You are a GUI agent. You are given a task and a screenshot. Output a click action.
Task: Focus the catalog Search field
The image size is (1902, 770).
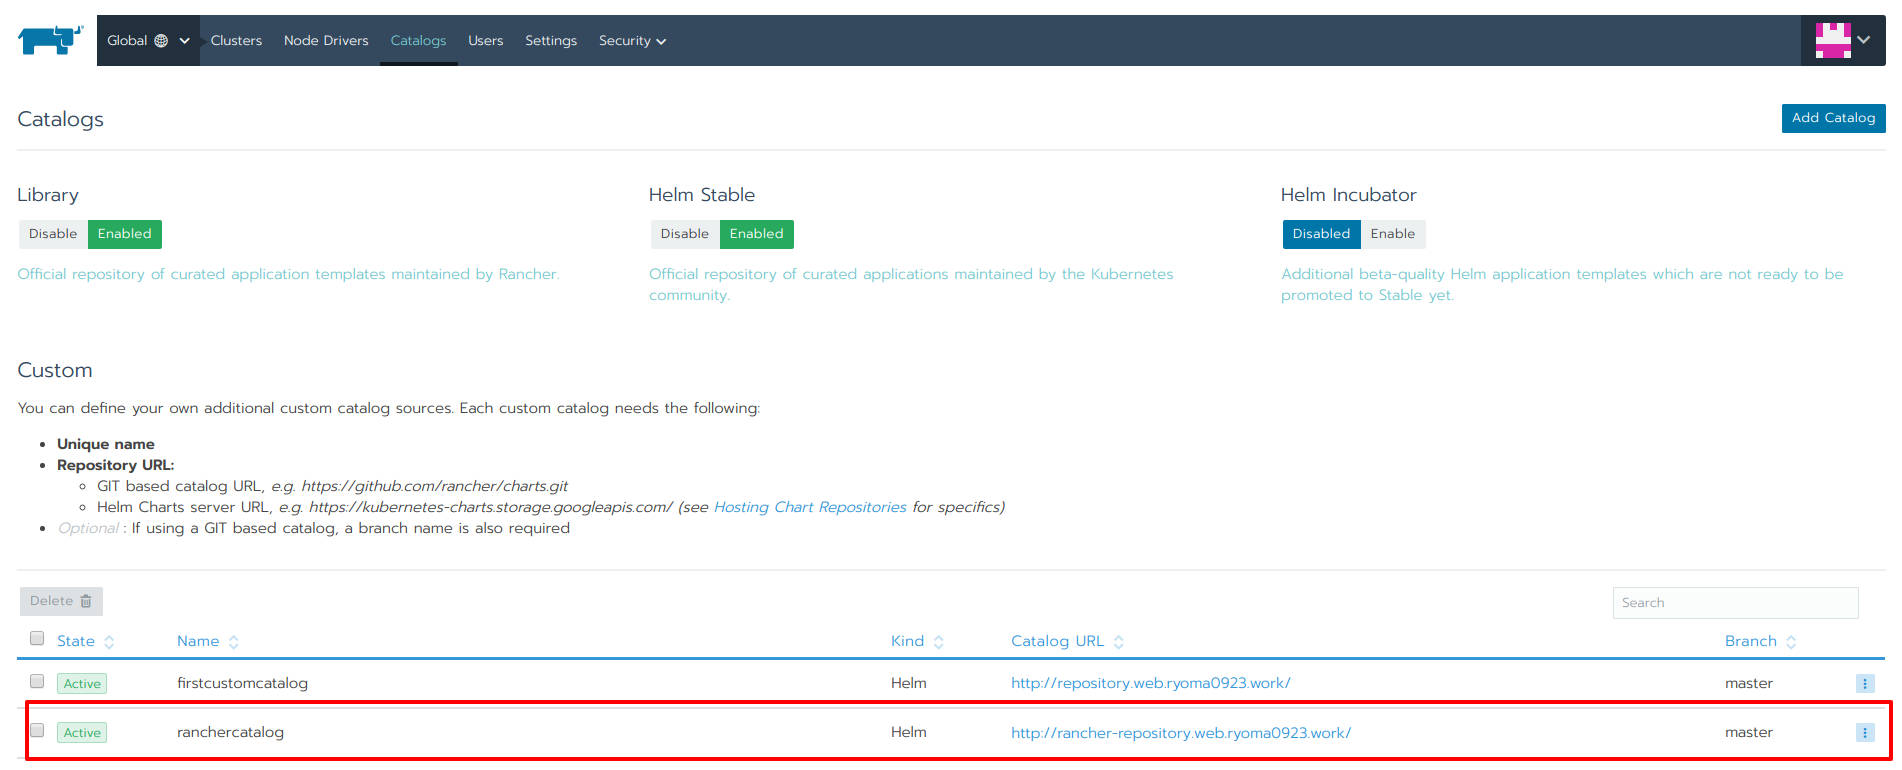1735,603
